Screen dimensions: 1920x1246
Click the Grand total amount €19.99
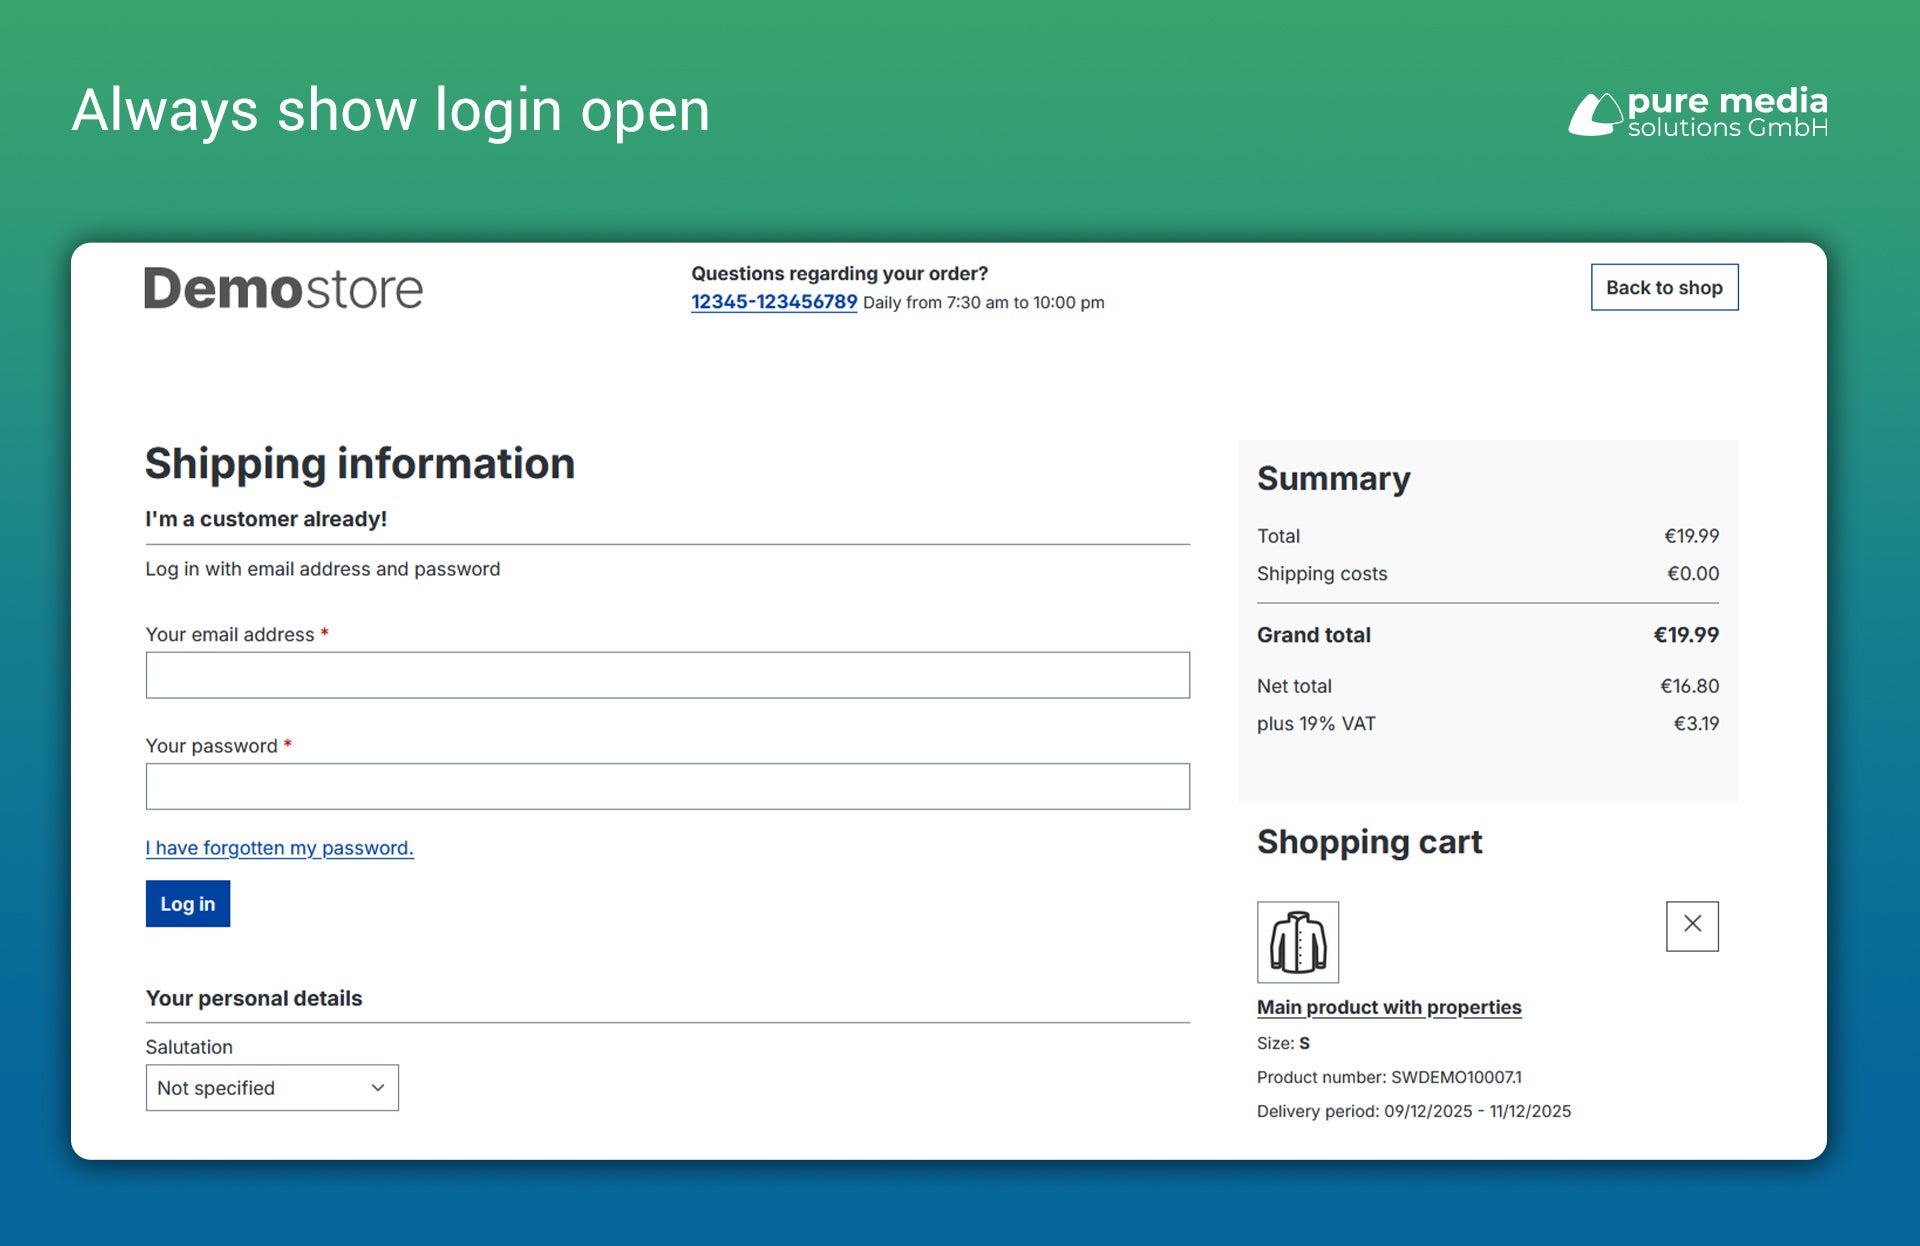point(1685,635)
